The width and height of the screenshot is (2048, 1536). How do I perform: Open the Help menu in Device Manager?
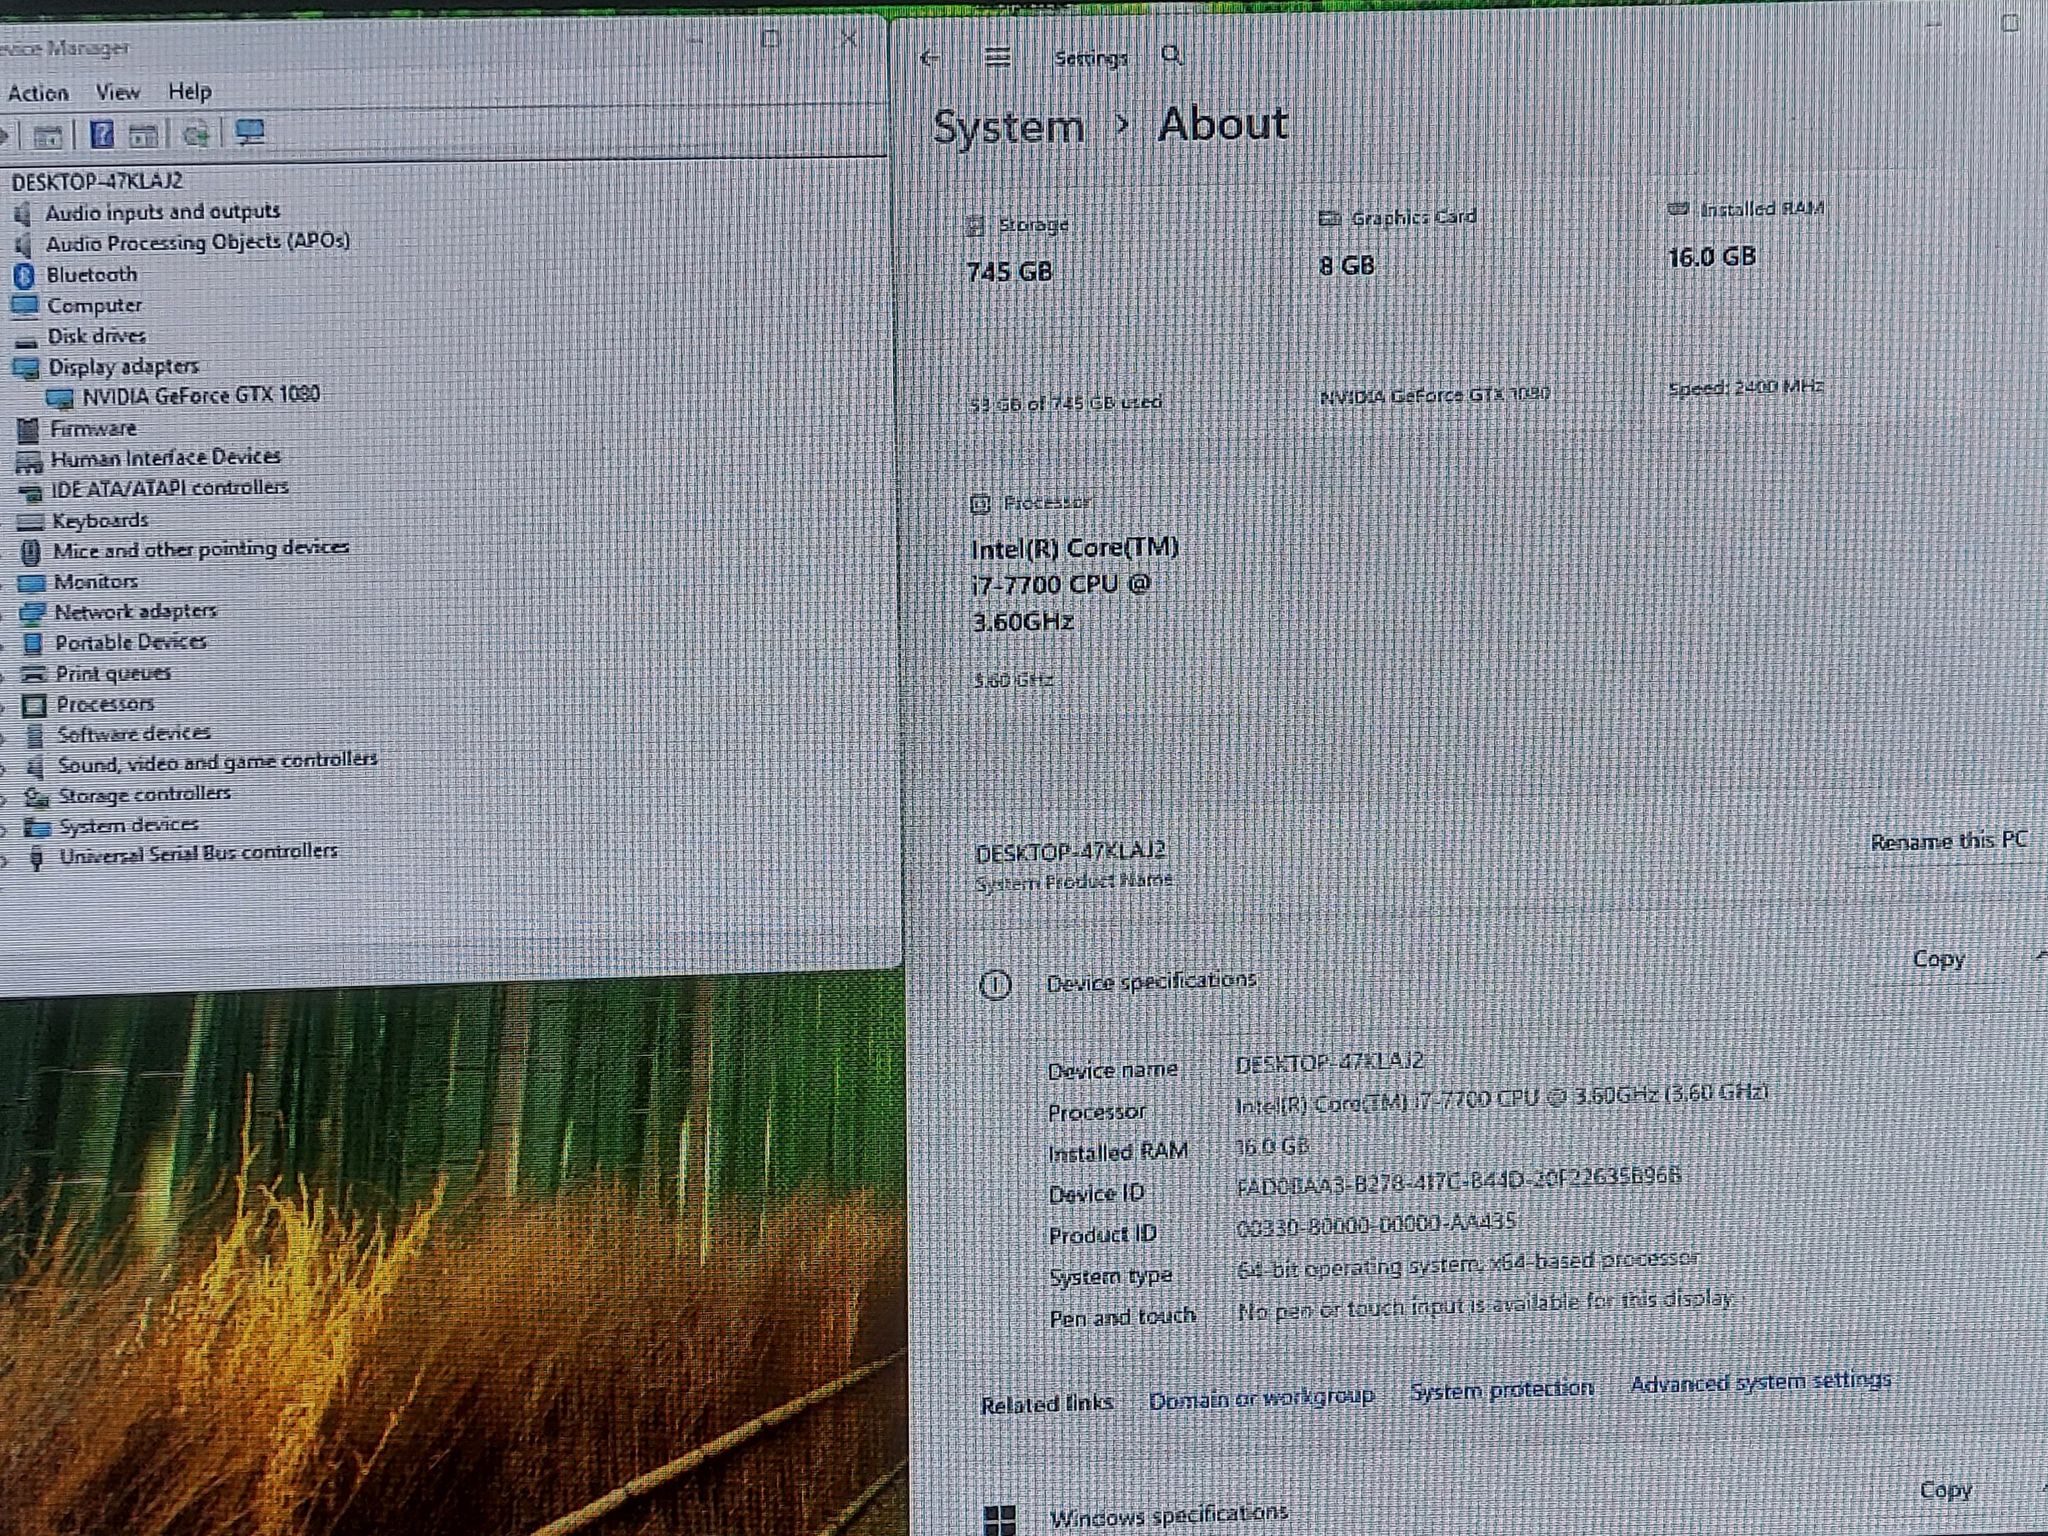[189, 92]
